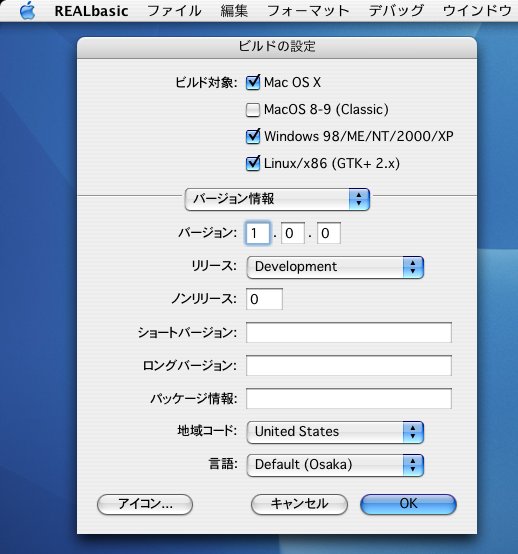
Task: Open the 地域コード United States dropdown
Action: [335, 432]
